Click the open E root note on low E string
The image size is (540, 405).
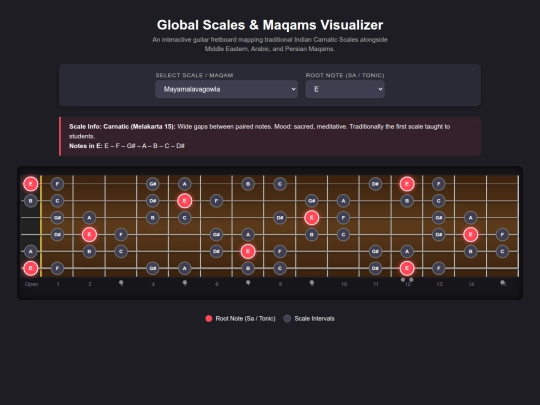click(x=30, y=268)
